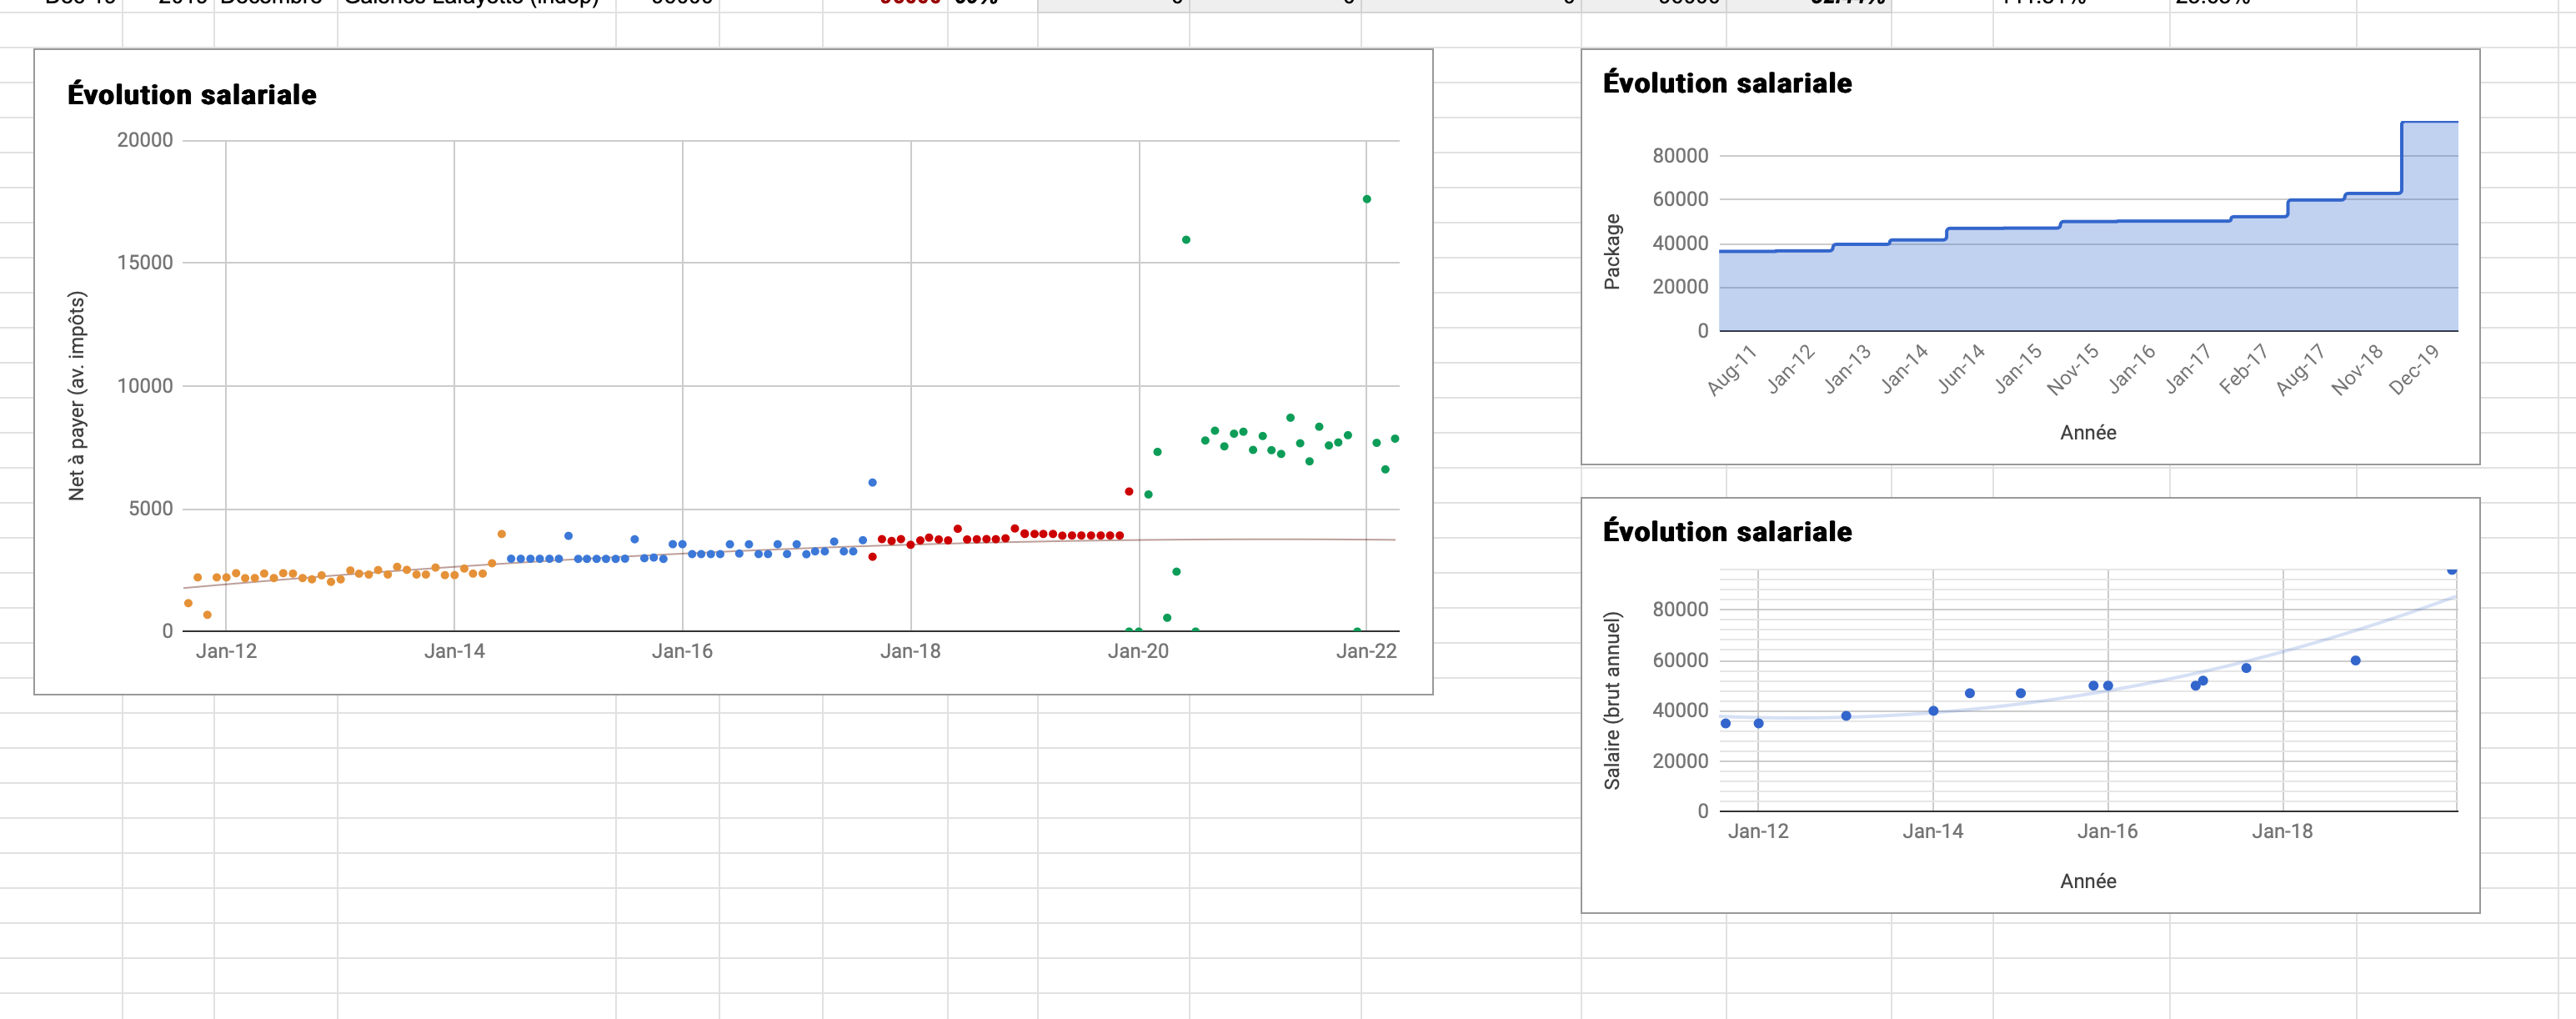Viewport: 2576px width, 1019px height.
Task: Select the 'Net à payer (av. impôts)' axis title
Action: point(77,396)
